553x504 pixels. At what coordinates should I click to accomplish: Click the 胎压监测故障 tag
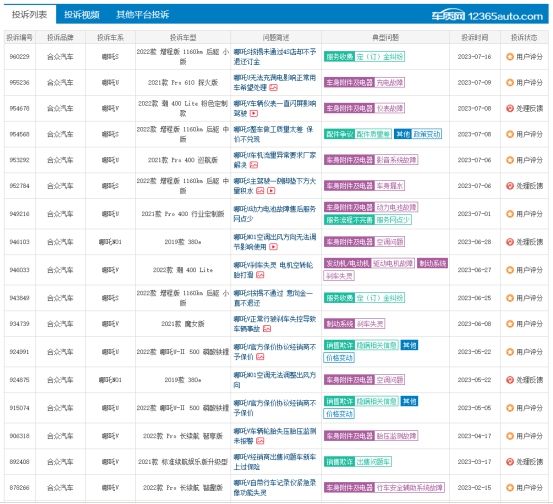[x=396, y=436]
